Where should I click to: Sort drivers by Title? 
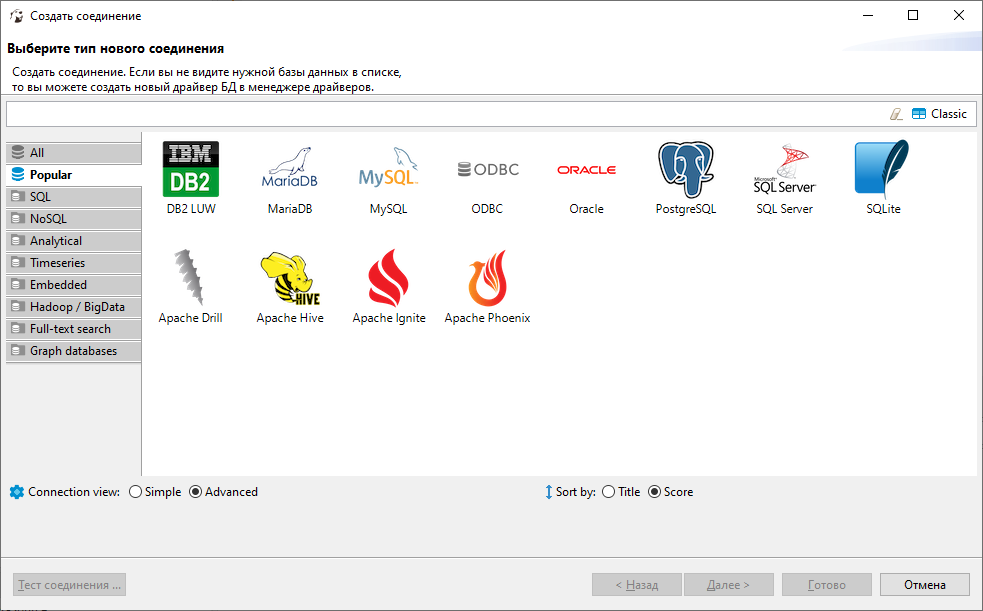pyautogui.click(x=609, y=492)
